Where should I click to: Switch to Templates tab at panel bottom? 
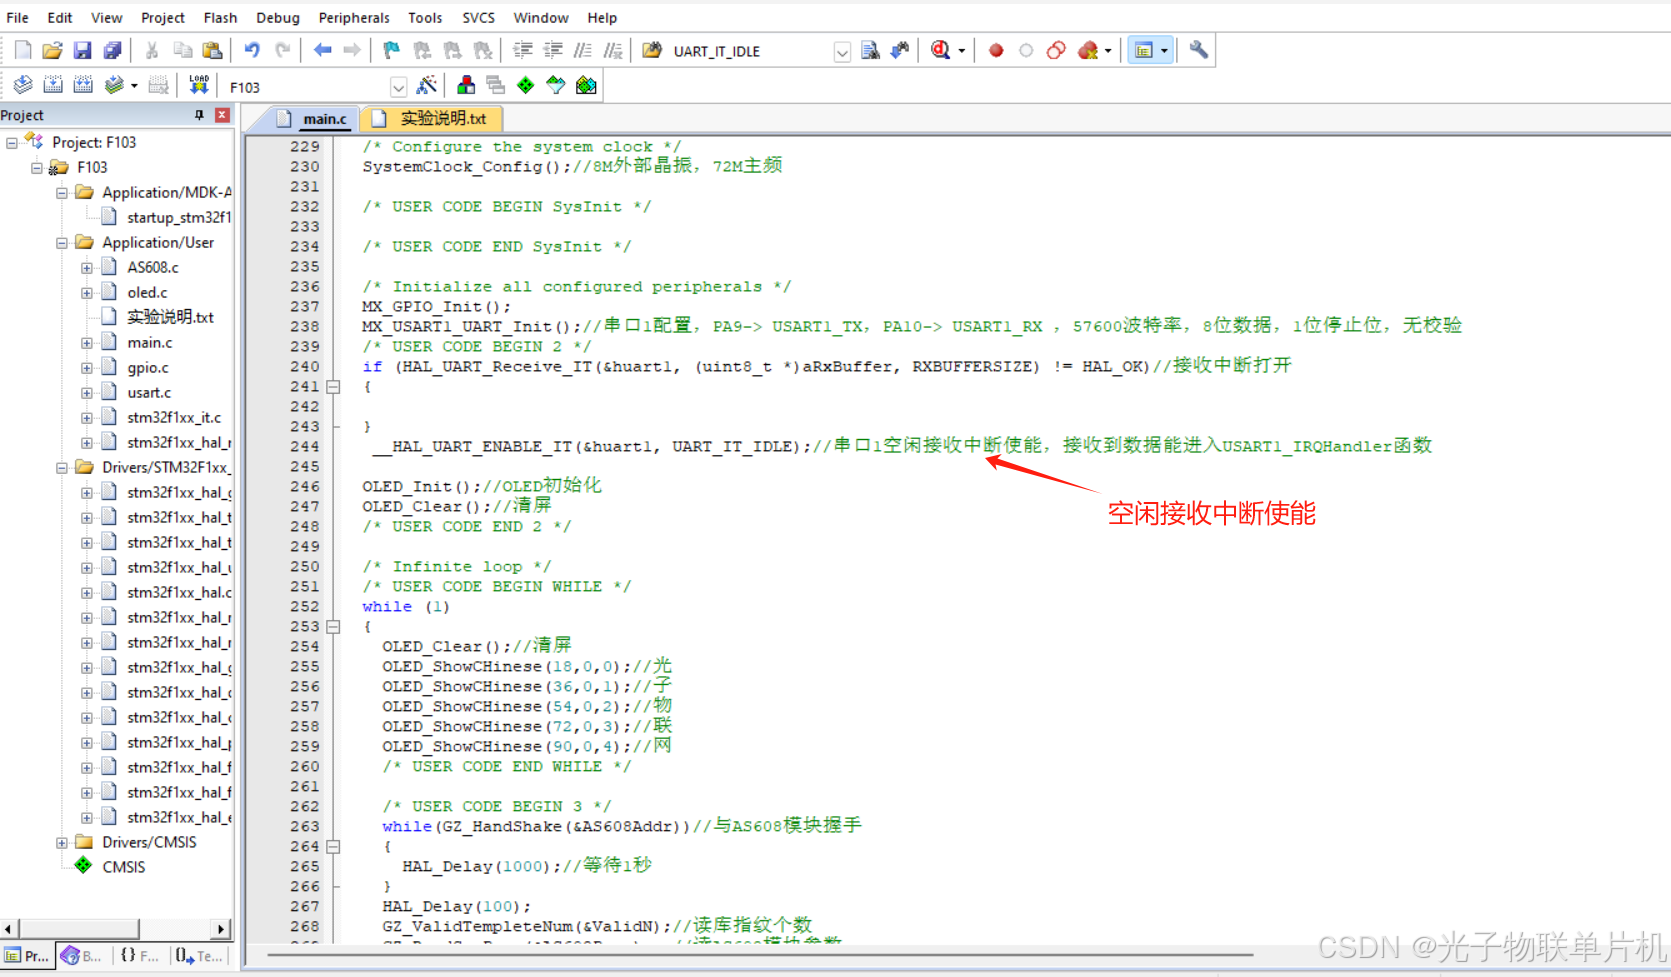[x=198, y=956]
